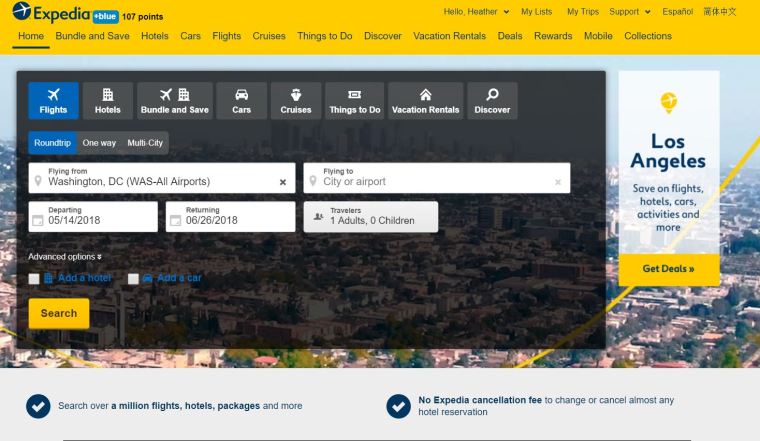This screenshot has width=760, height=441.
Task: Click the Flying from input field
Action: (x=162, y=178)
